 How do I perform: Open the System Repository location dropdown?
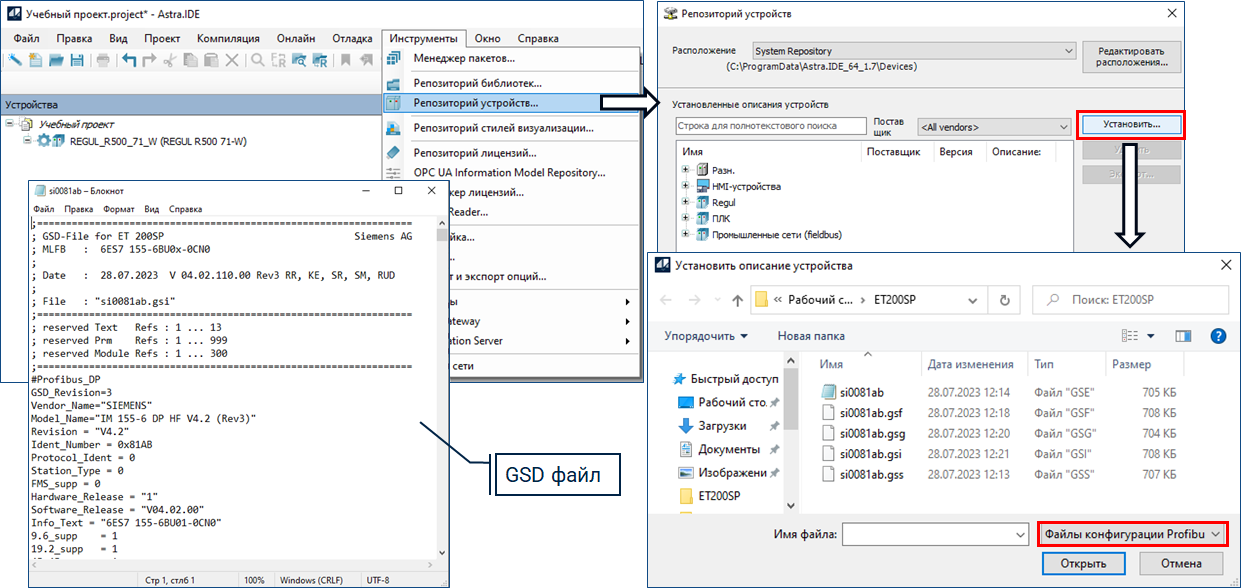tap(912, 51)
